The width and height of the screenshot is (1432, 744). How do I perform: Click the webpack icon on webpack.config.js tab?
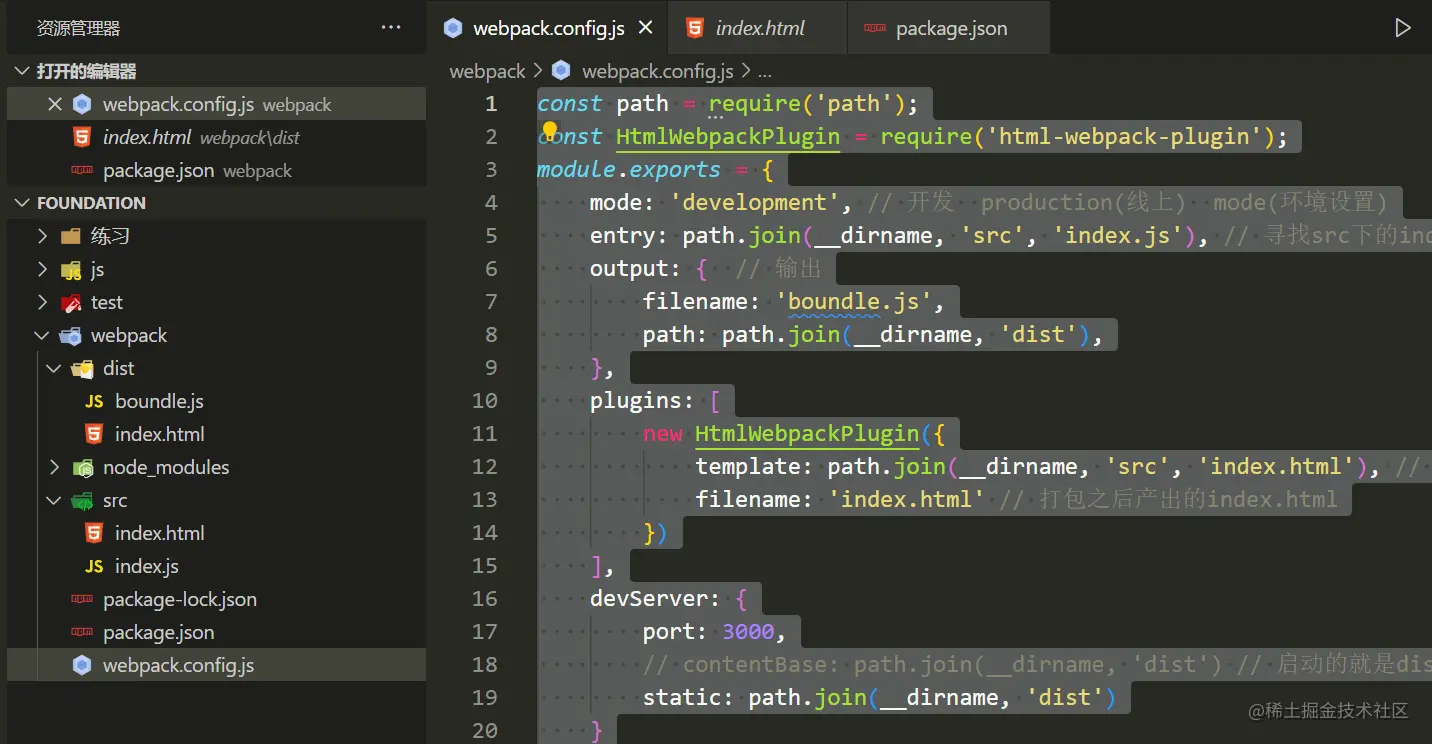point(454,28)
